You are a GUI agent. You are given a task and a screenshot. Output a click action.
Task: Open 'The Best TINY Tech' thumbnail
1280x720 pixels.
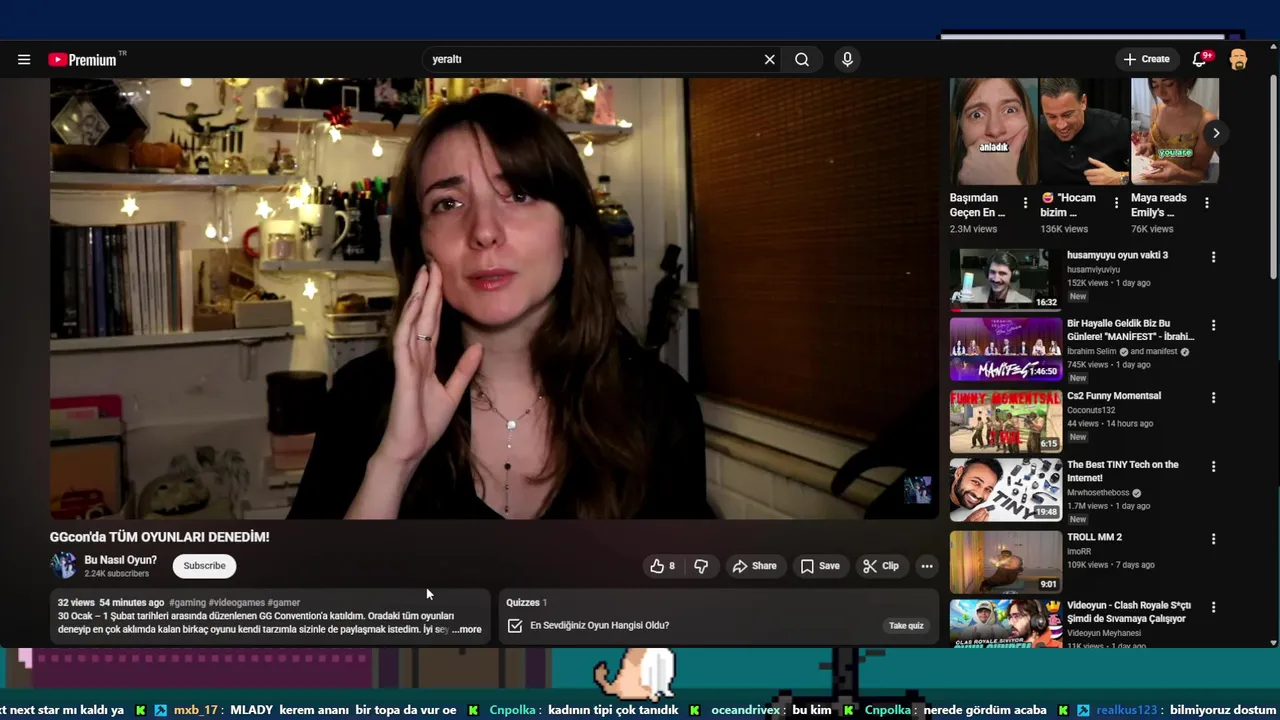click(x=1006, y=490)
